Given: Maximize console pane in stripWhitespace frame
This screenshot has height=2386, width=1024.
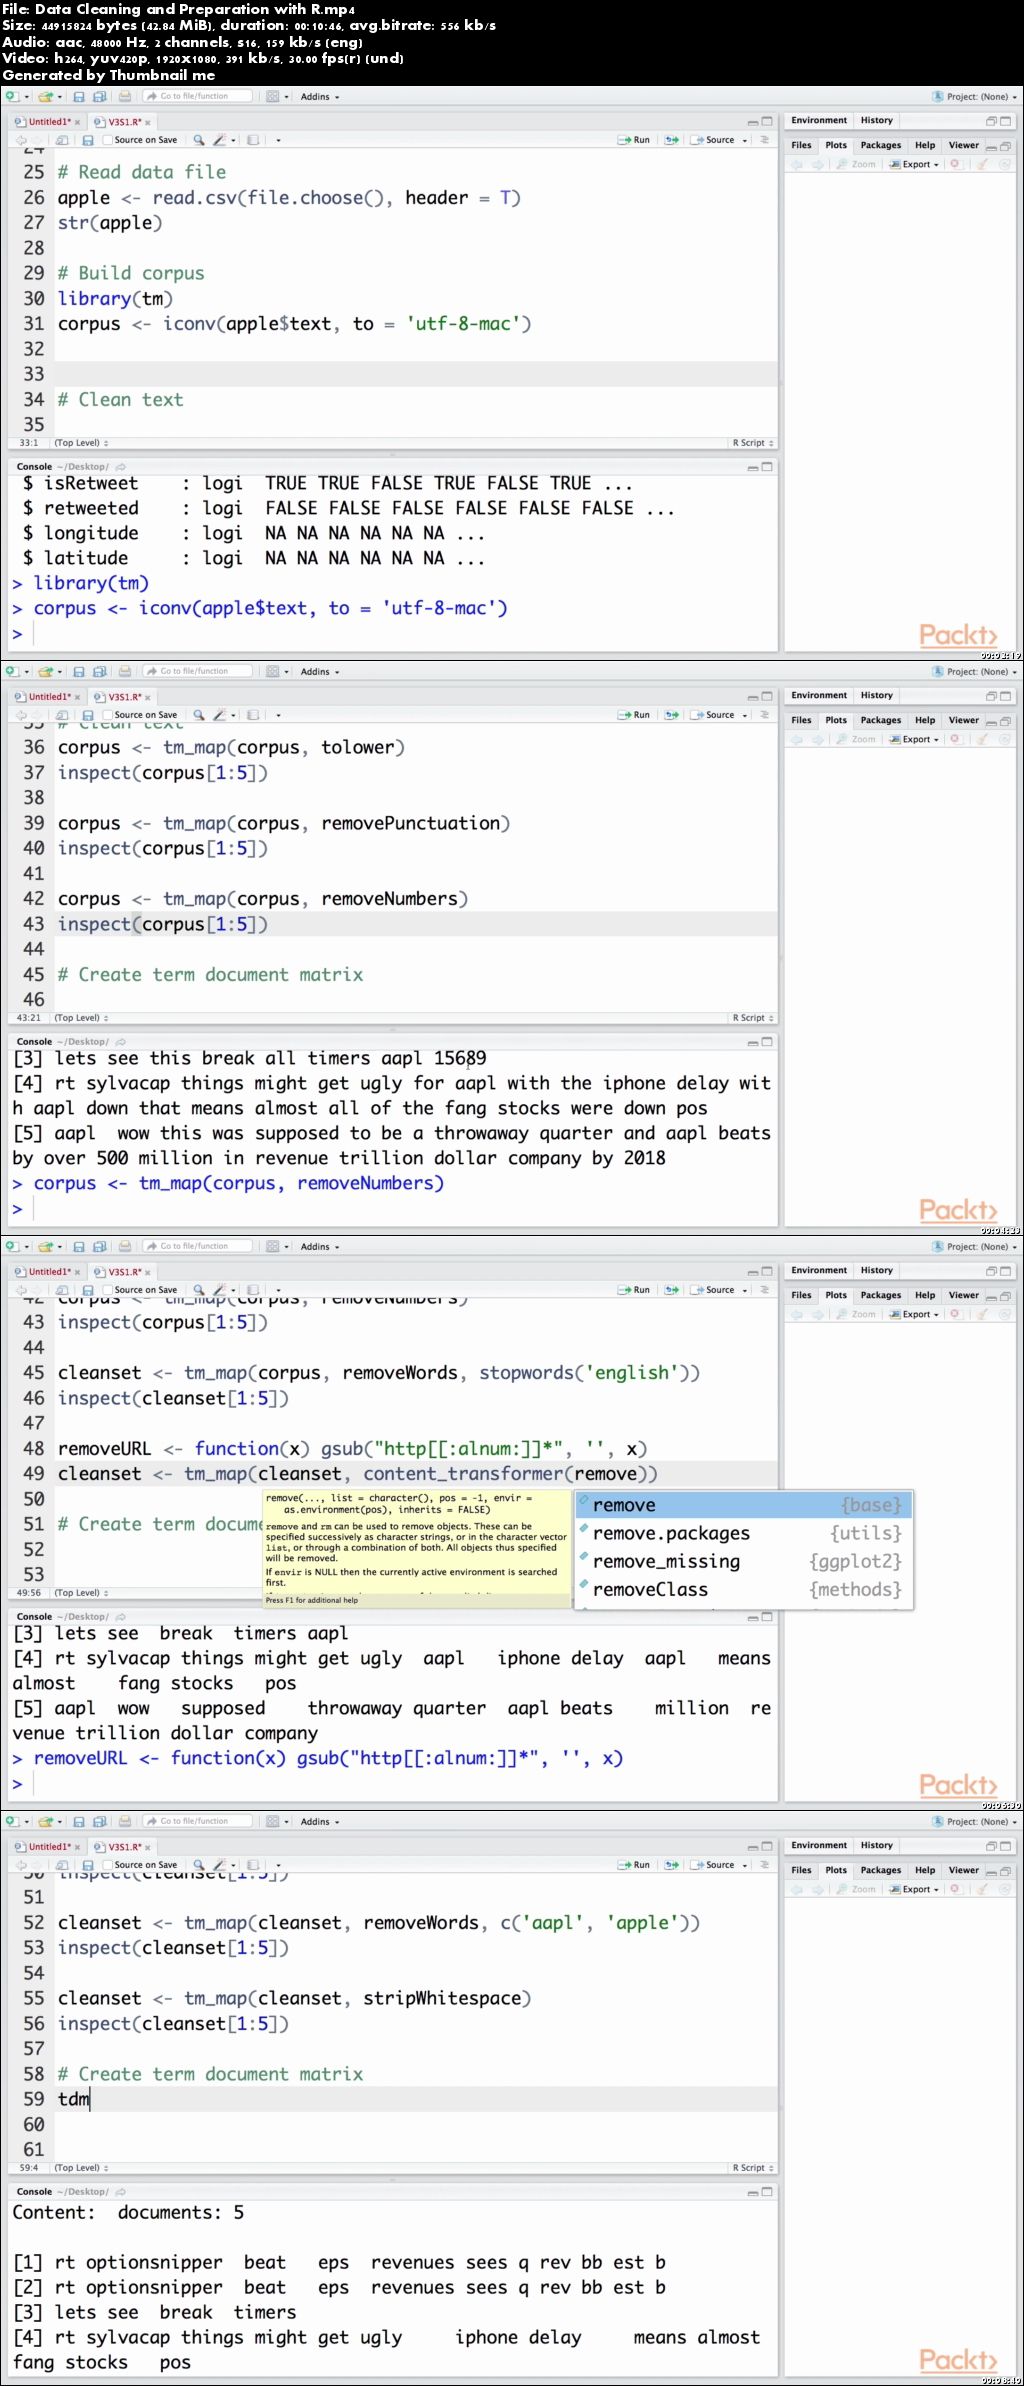Looking at the screenshot, I should click(x=767, y=2192).
